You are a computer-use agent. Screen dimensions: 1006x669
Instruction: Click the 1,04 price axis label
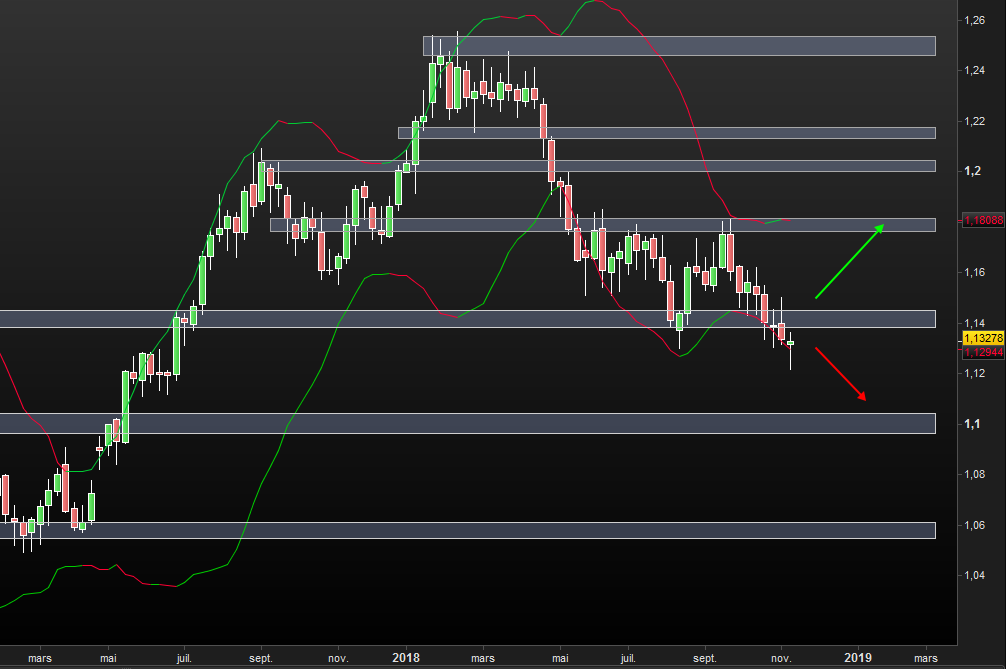click(975, 575)
